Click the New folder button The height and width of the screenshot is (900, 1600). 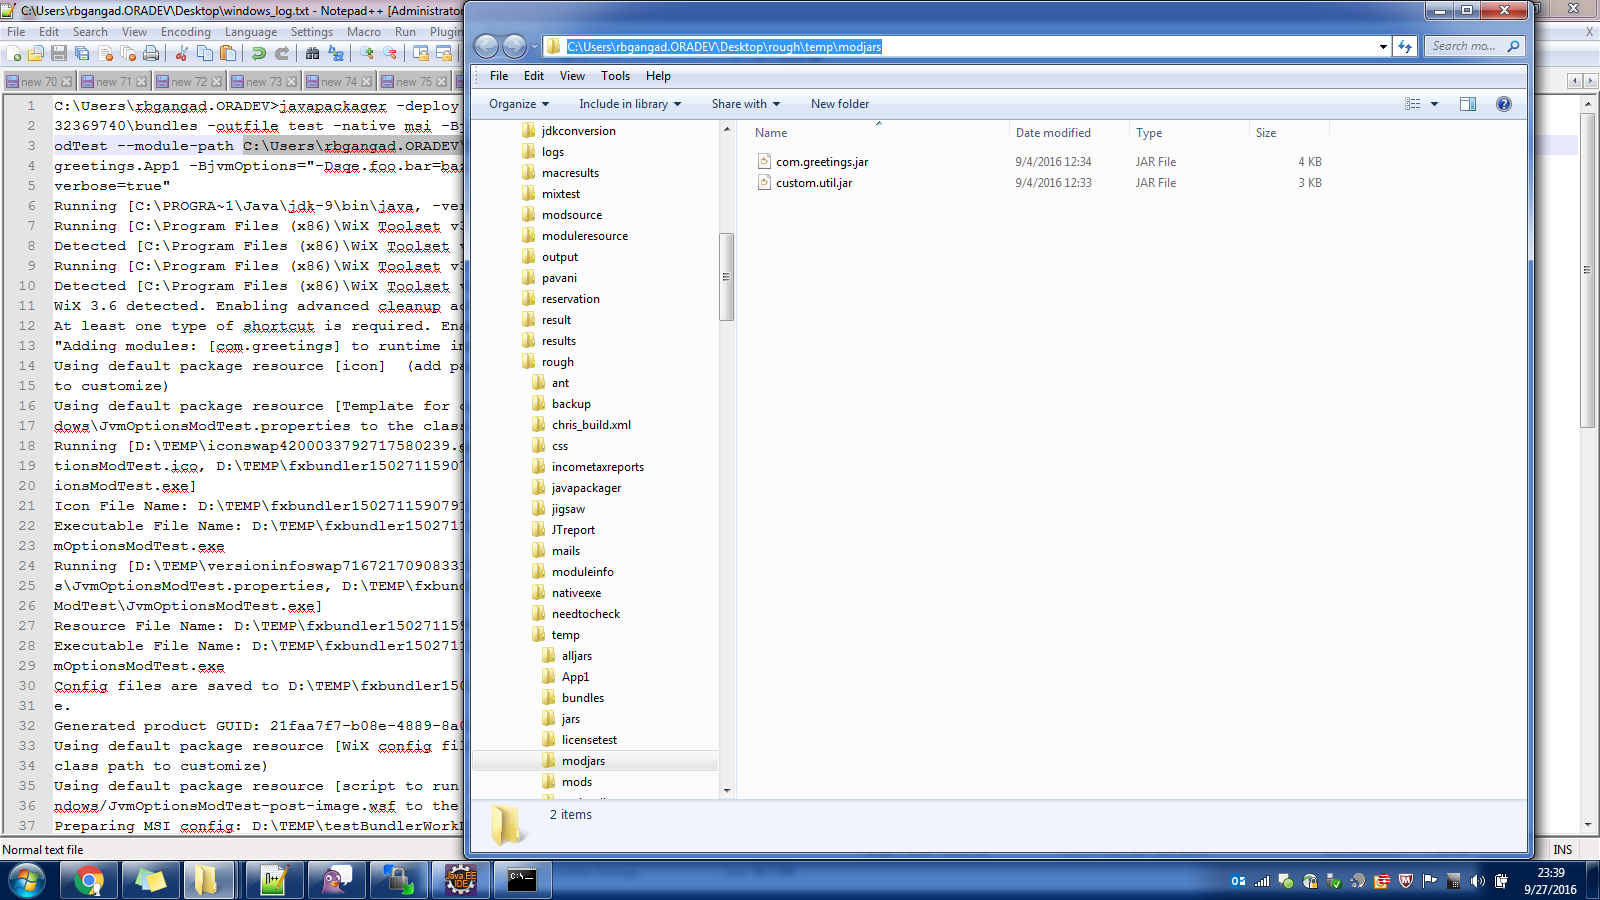coord(839,104)
